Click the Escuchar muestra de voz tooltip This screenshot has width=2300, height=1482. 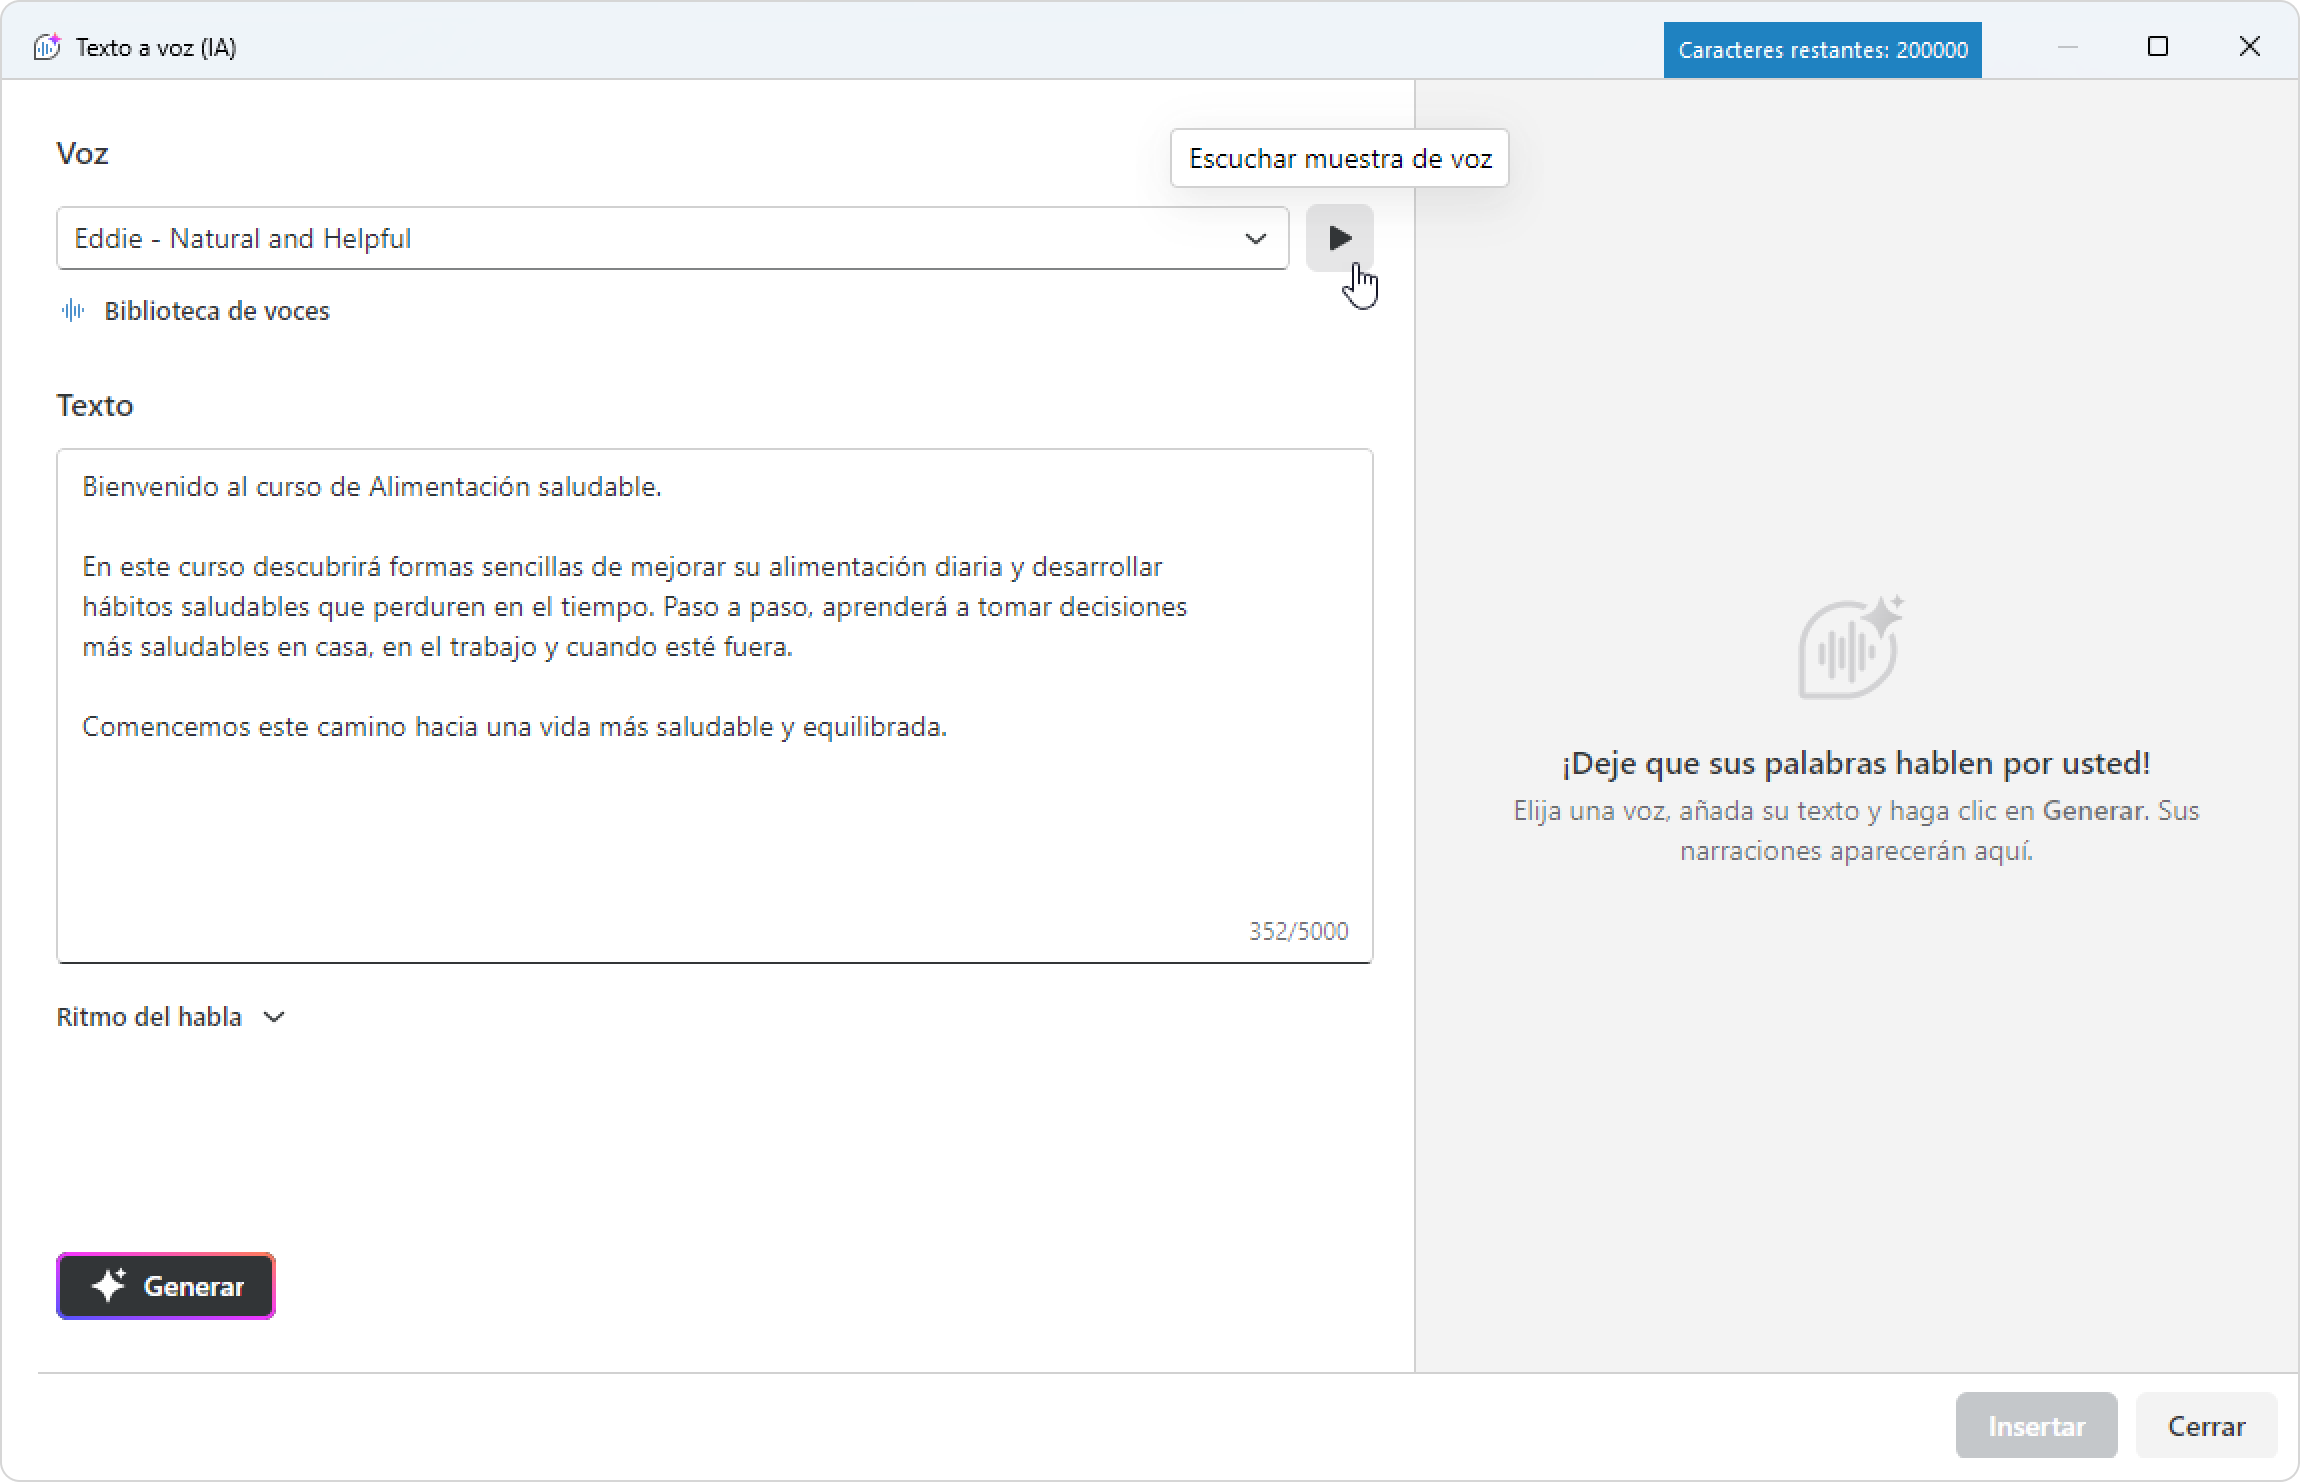tap(1340, 158)
